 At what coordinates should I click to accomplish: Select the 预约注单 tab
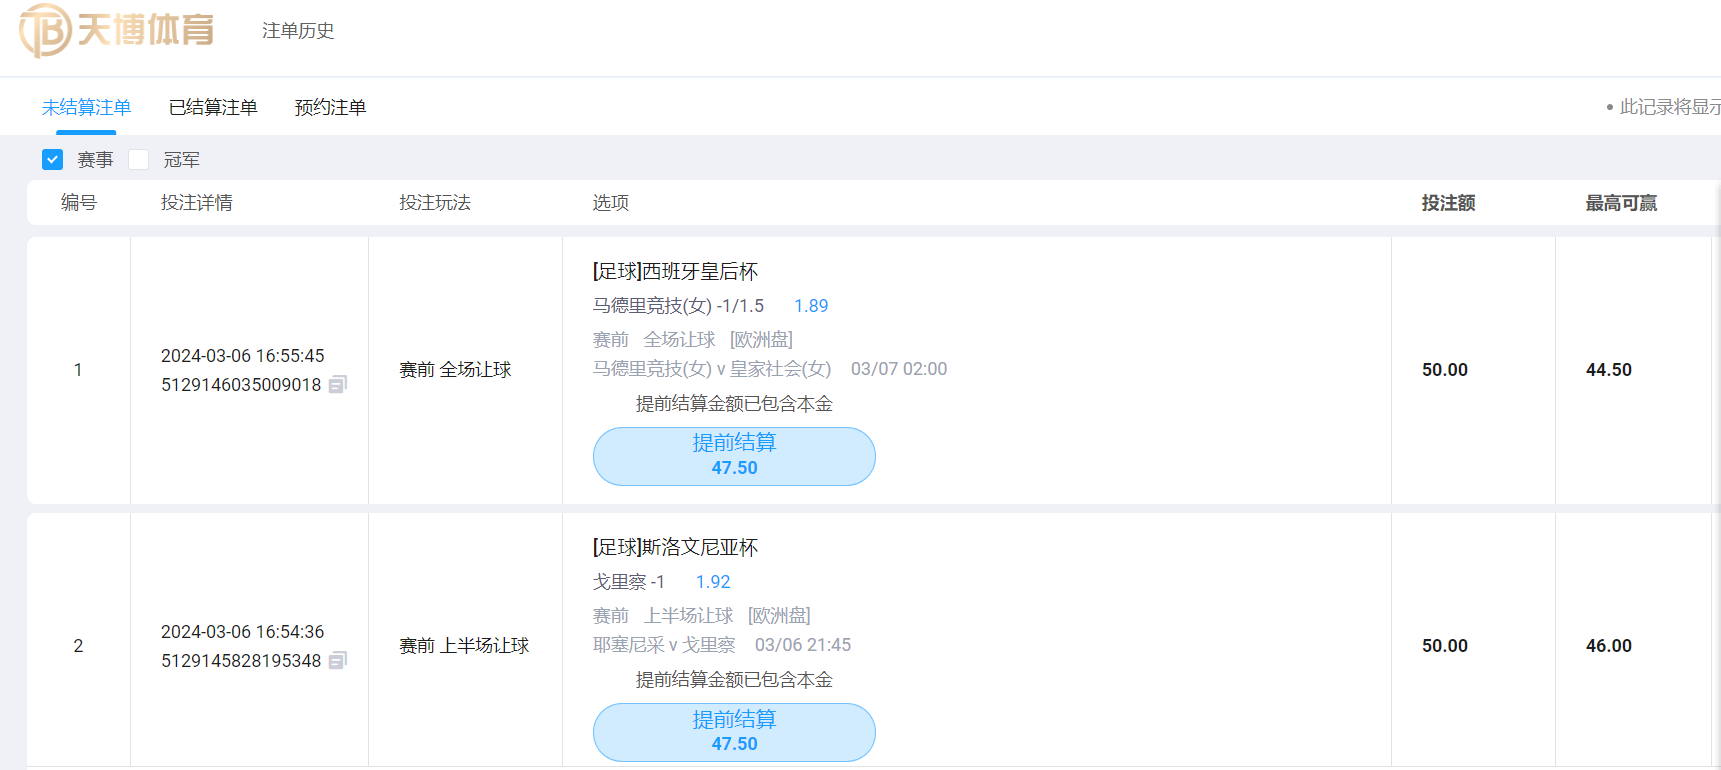click(x=330, y=107)
